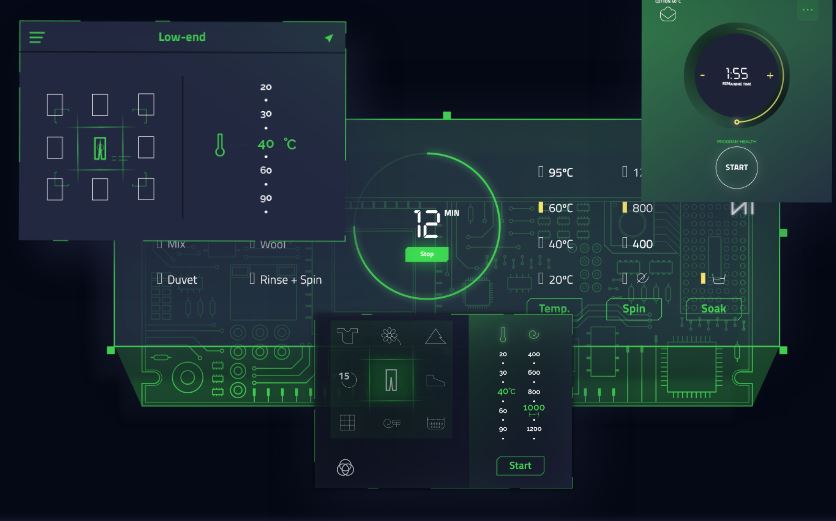836x521 pixels.
Task: Set spin speed to 1200 on scale
Action: [x=533, y=429]
